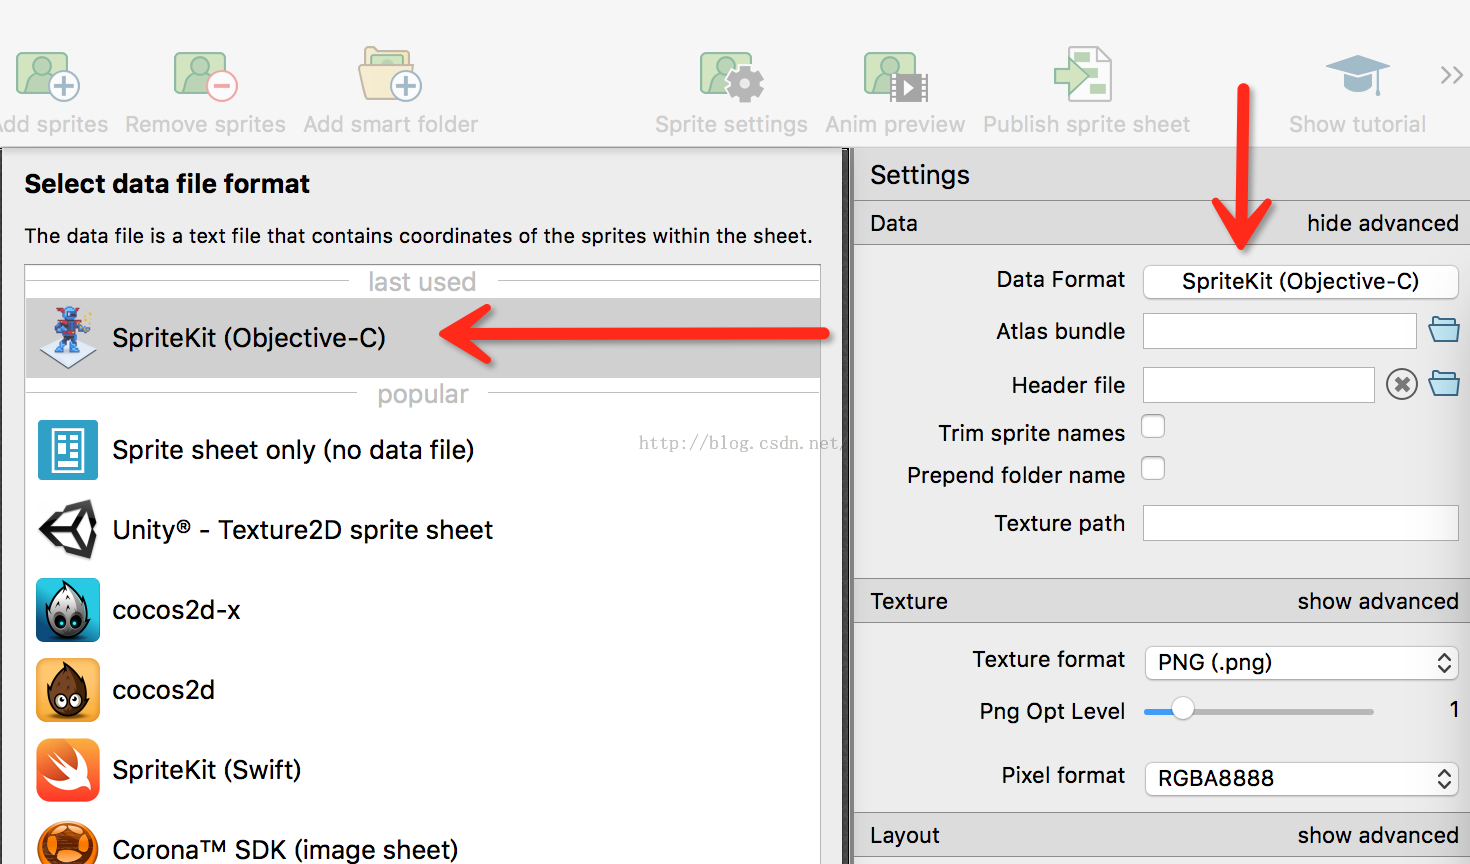
Task: Click hide advanced in the Data section
Action: pos(1382,223)
